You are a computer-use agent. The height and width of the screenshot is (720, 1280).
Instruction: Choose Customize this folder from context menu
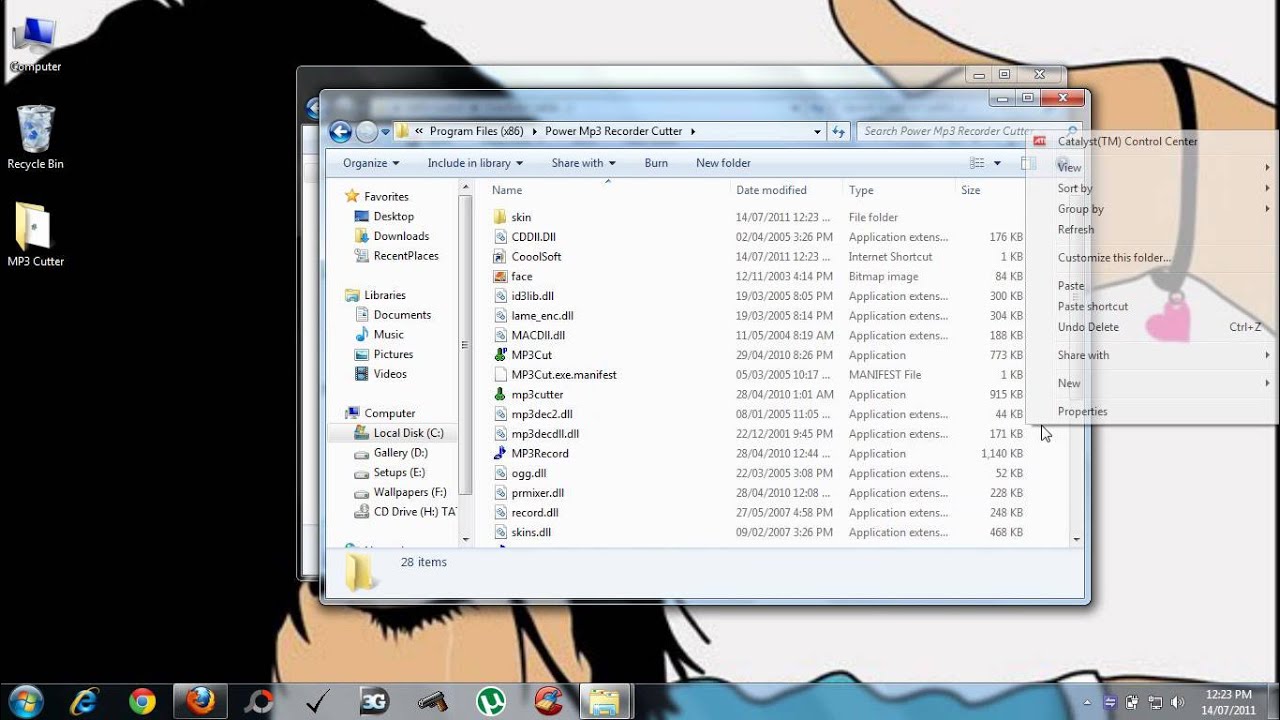coord(1151,257)
